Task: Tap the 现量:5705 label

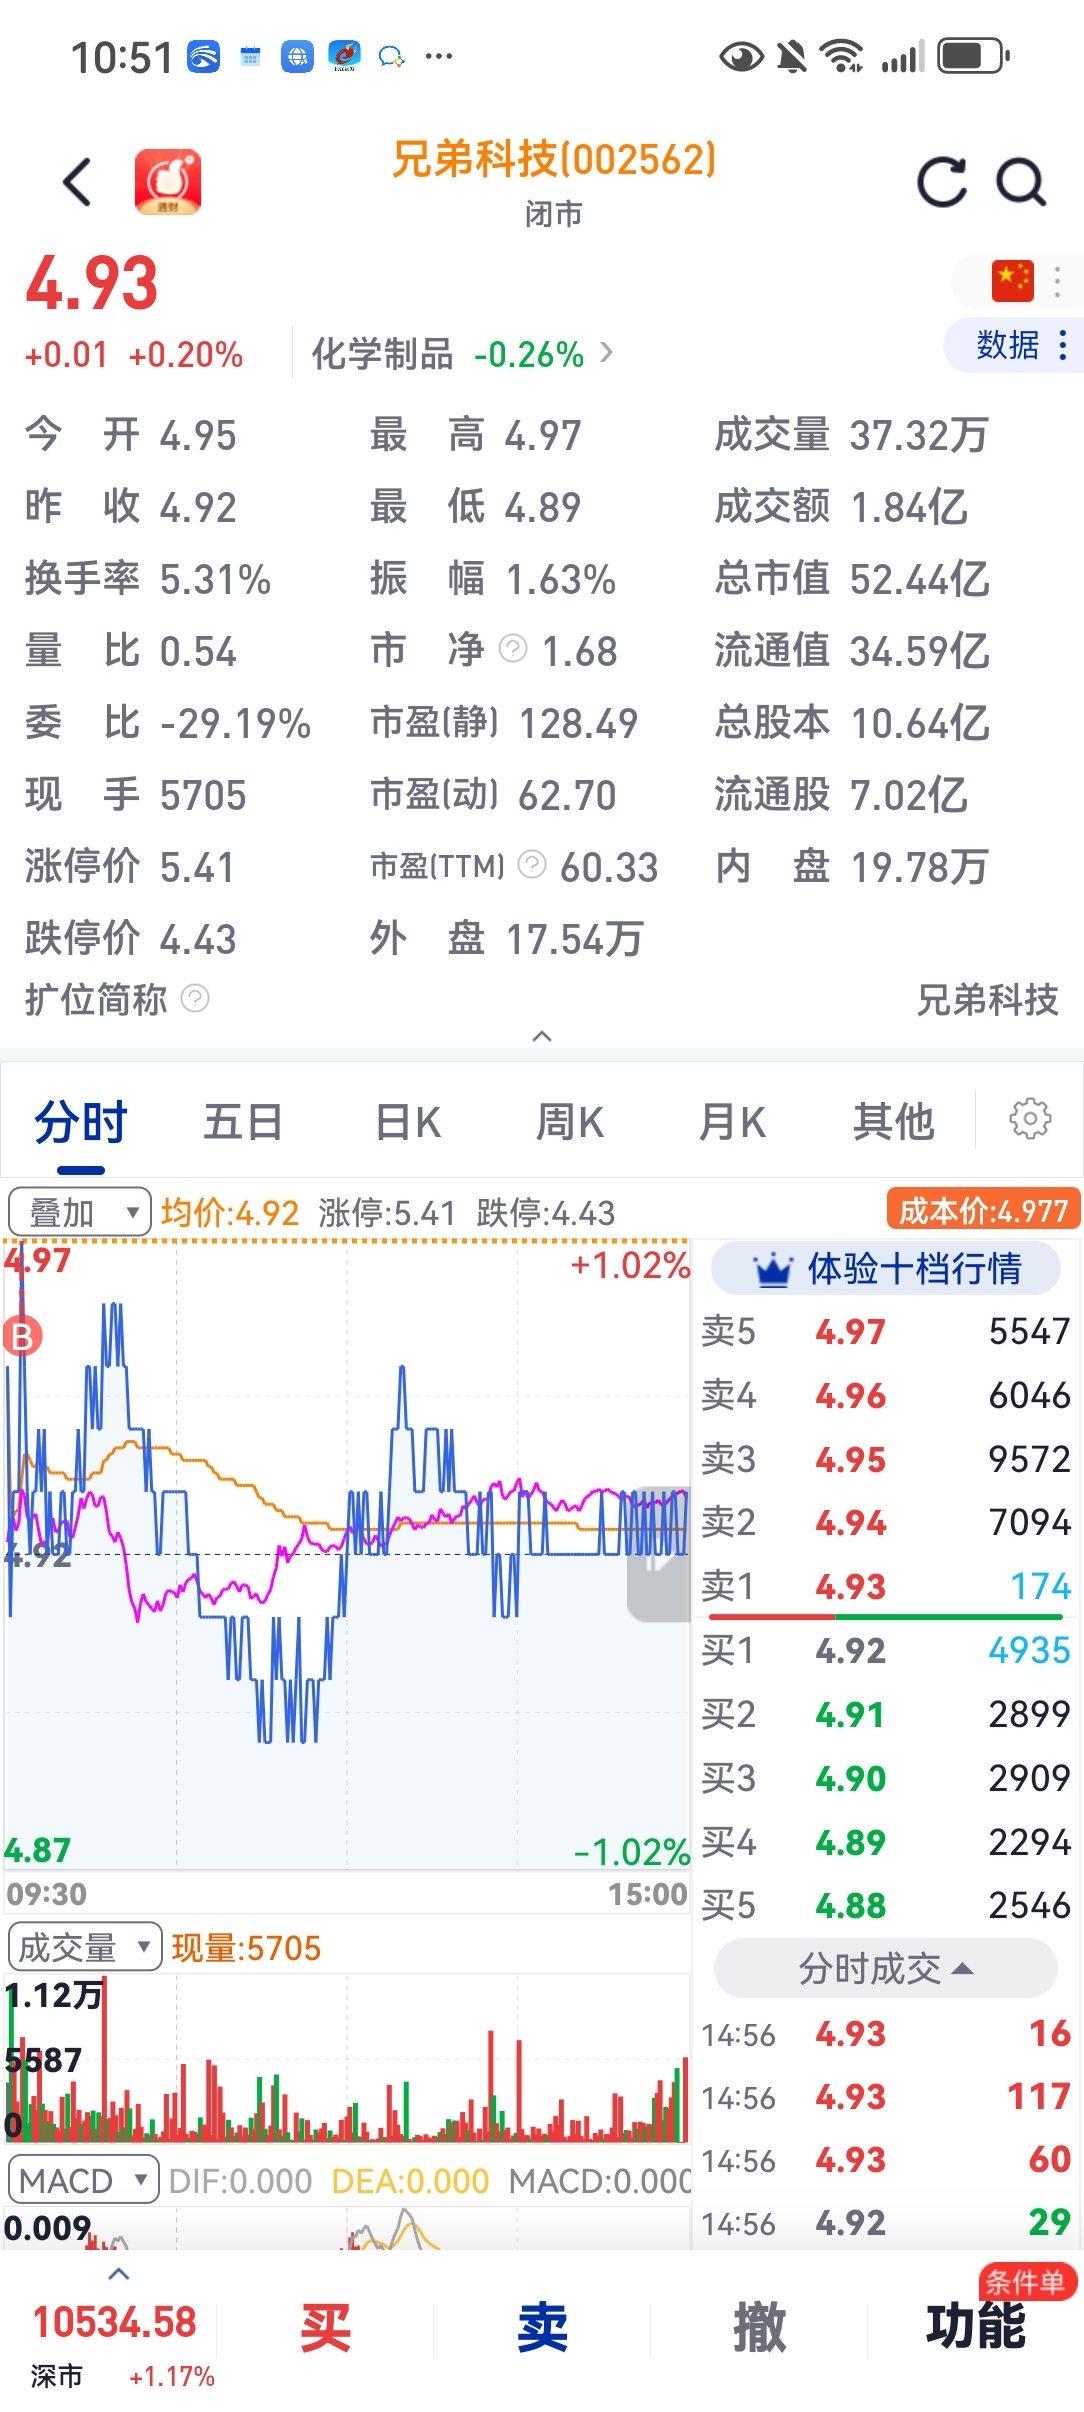Action: (x=246, y=1947)
